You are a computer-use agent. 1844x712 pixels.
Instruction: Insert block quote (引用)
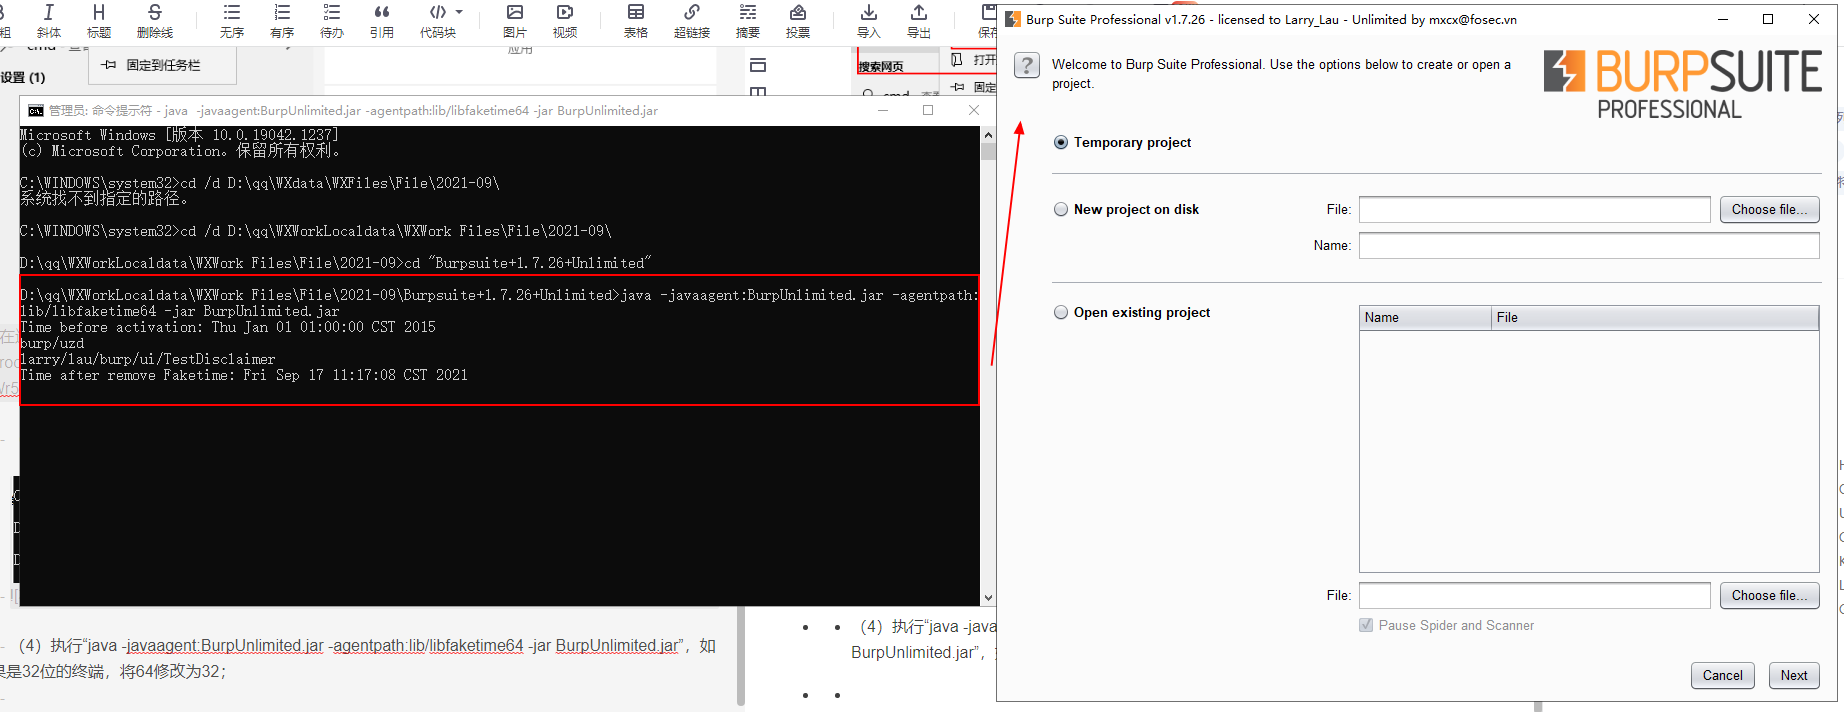[382, 20]
